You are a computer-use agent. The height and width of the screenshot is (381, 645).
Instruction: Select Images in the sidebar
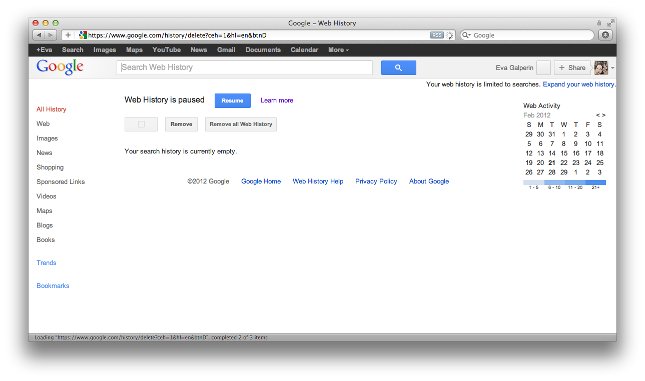47,139
